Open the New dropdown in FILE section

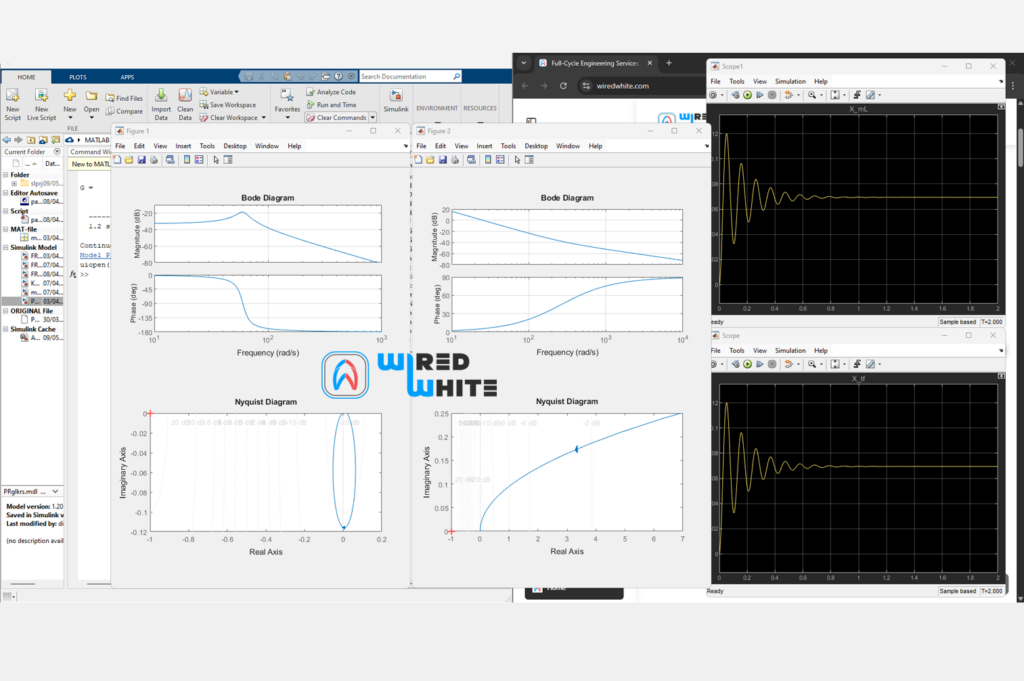(x=70, y=104)
